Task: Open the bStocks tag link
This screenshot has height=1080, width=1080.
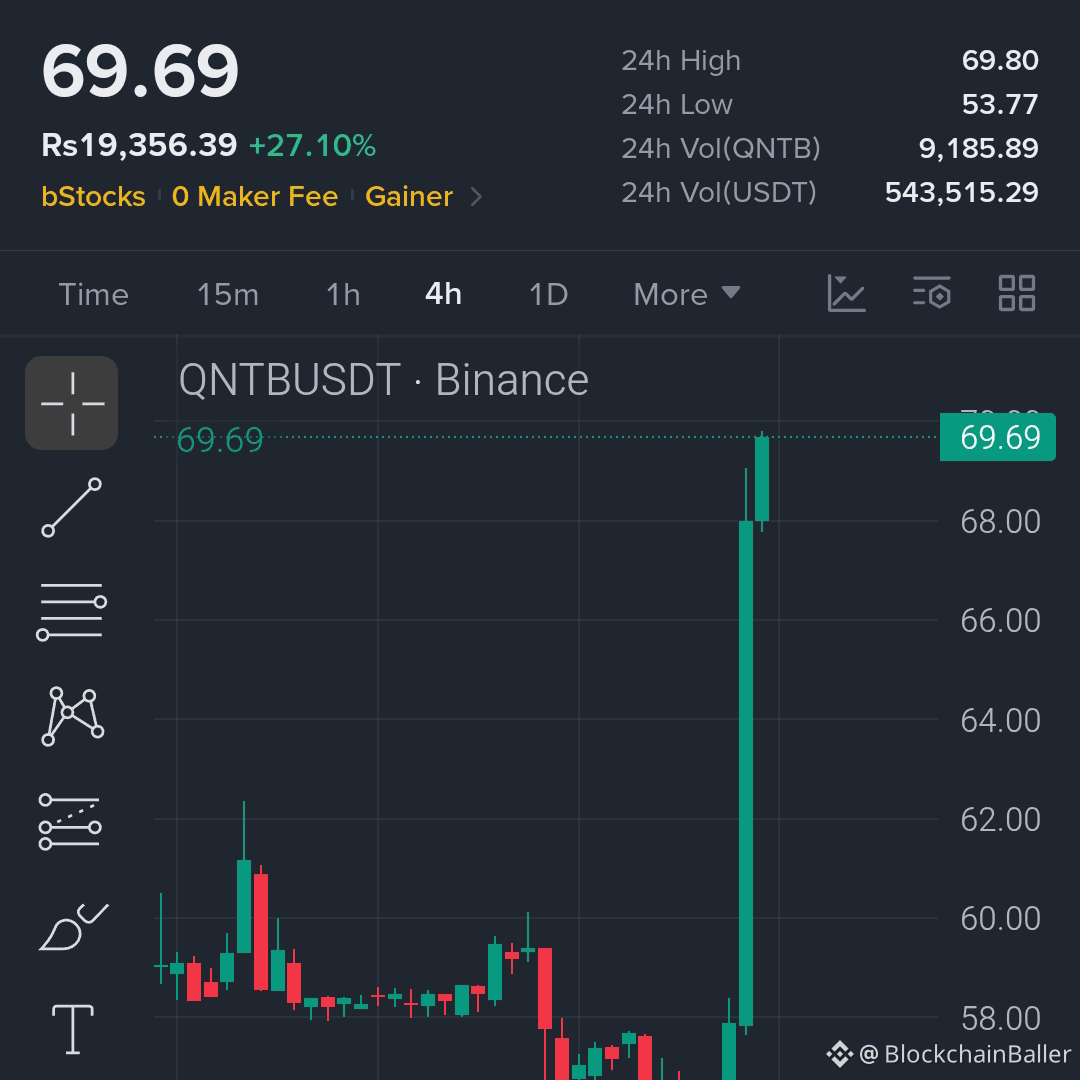Action: click(94, 197)
